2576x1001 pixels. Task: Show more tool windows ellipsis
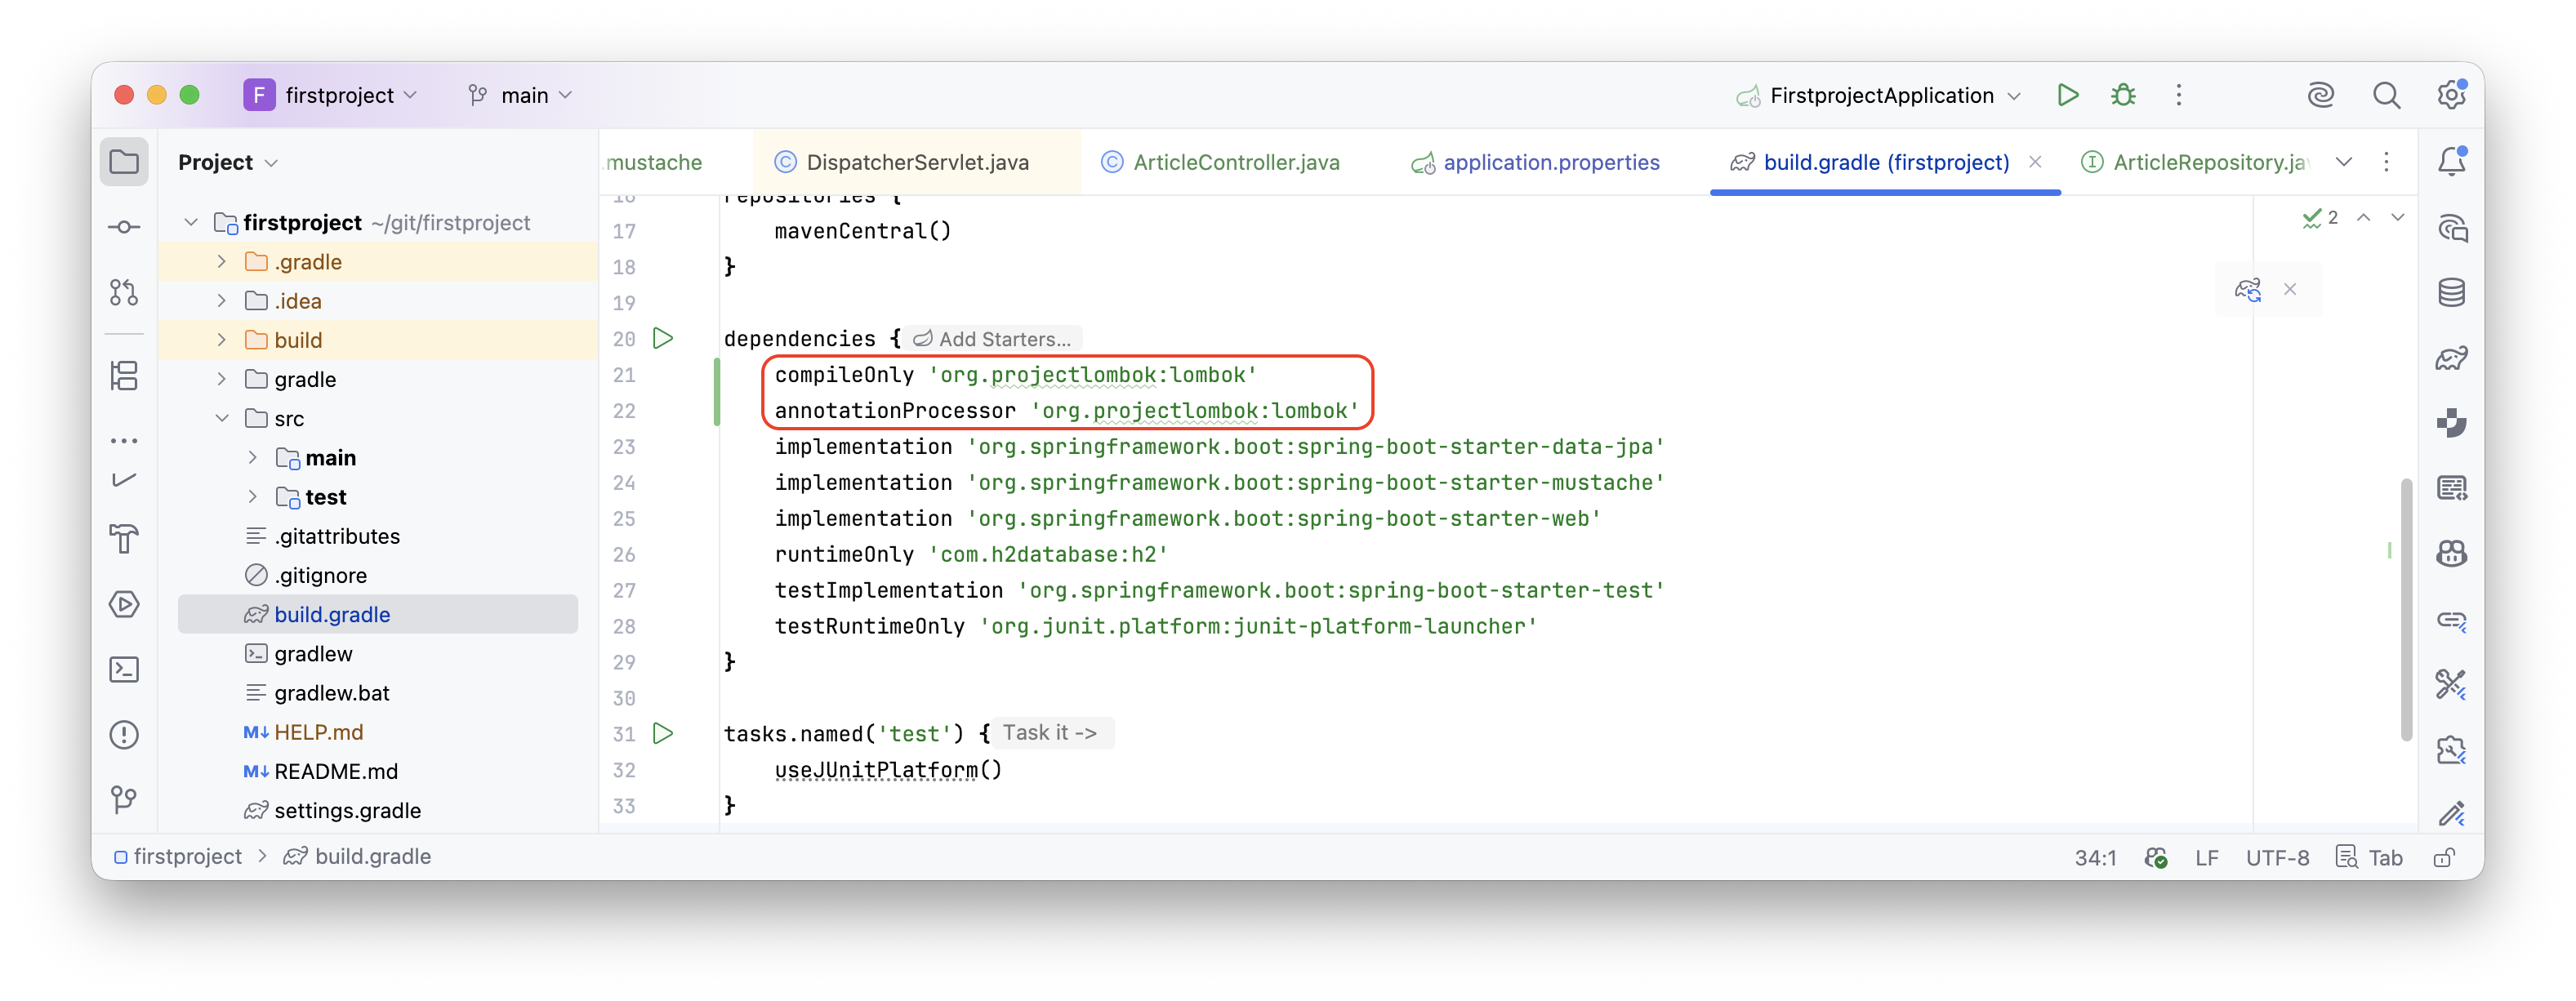click(x=124, y=440)
